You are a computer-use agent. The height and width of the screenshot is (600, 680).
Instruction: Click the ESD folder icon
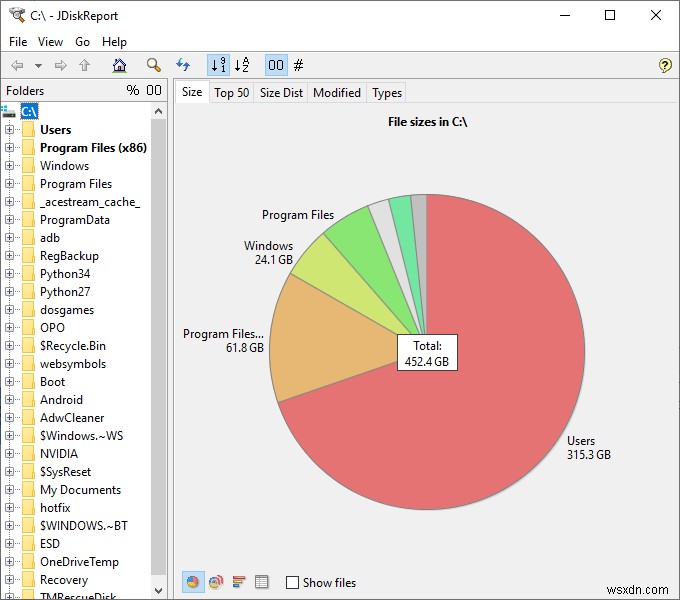(x=28, y=544)
